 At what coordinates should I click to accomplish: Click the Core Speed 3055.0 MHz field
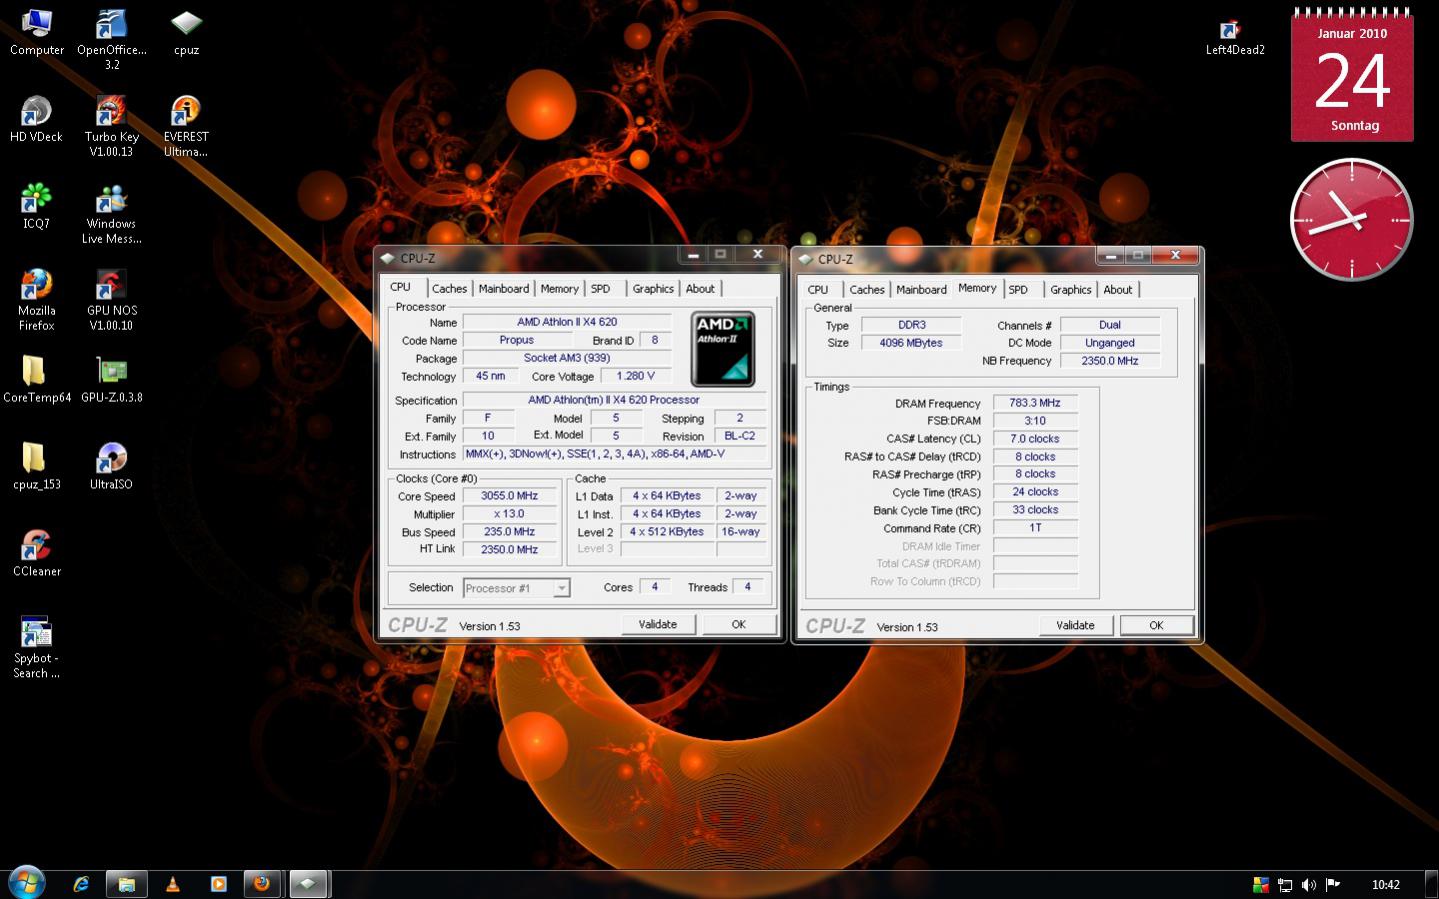tap(510, 496)
